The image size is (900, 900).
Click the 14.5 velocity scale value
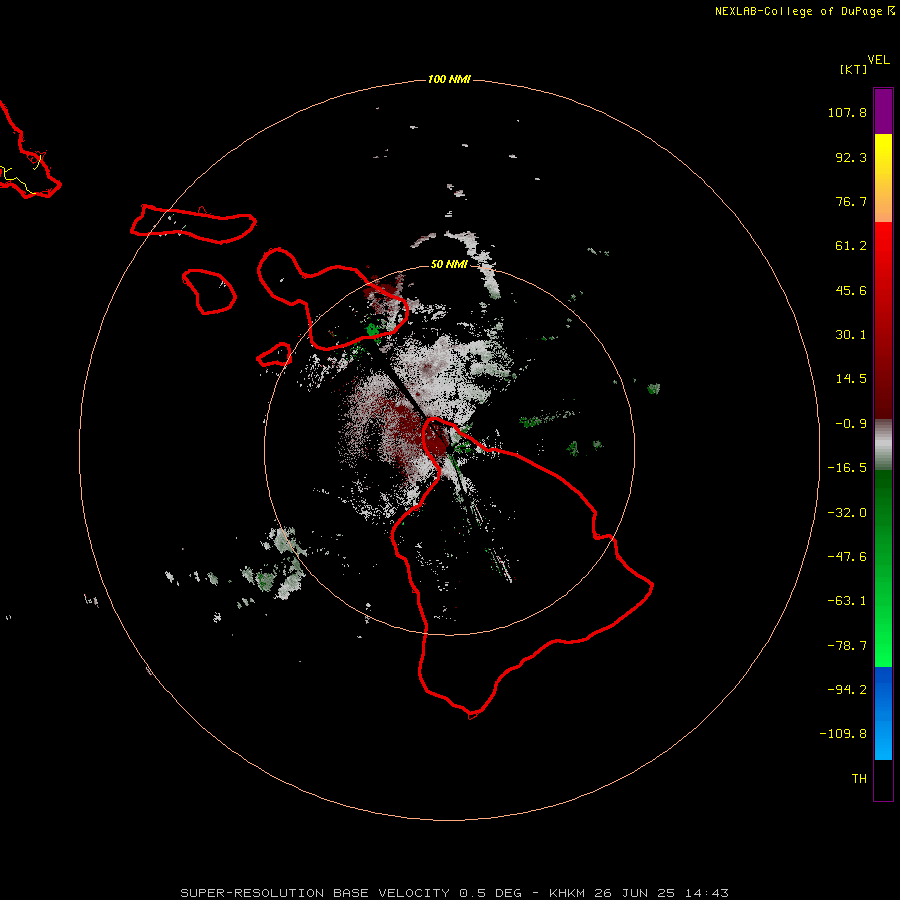pyautogui.click(x=851, y=379)
